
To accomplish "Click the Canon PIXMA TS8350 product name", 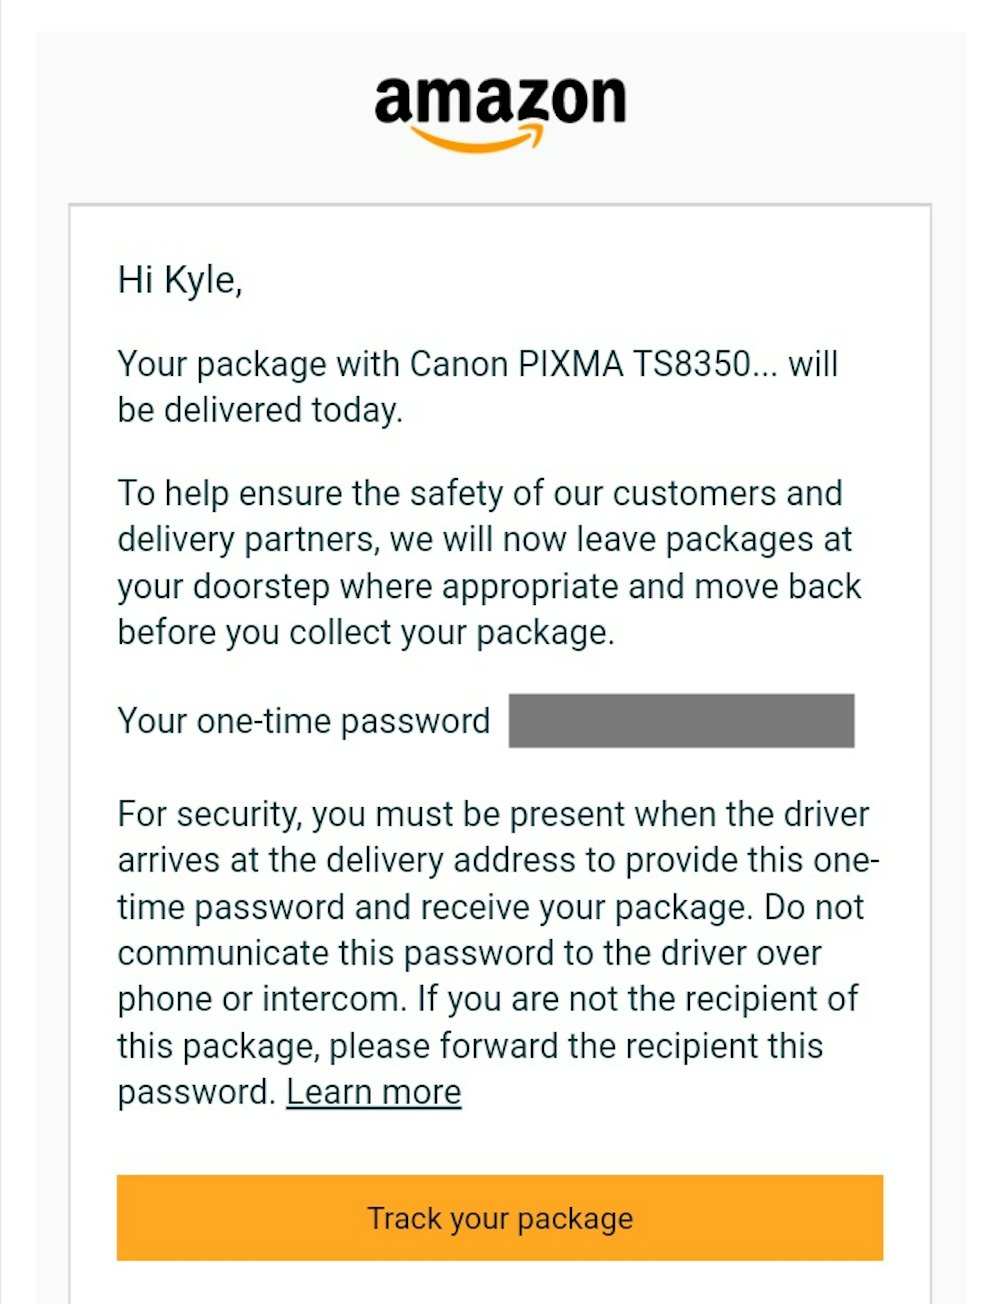I will point(580,364).
